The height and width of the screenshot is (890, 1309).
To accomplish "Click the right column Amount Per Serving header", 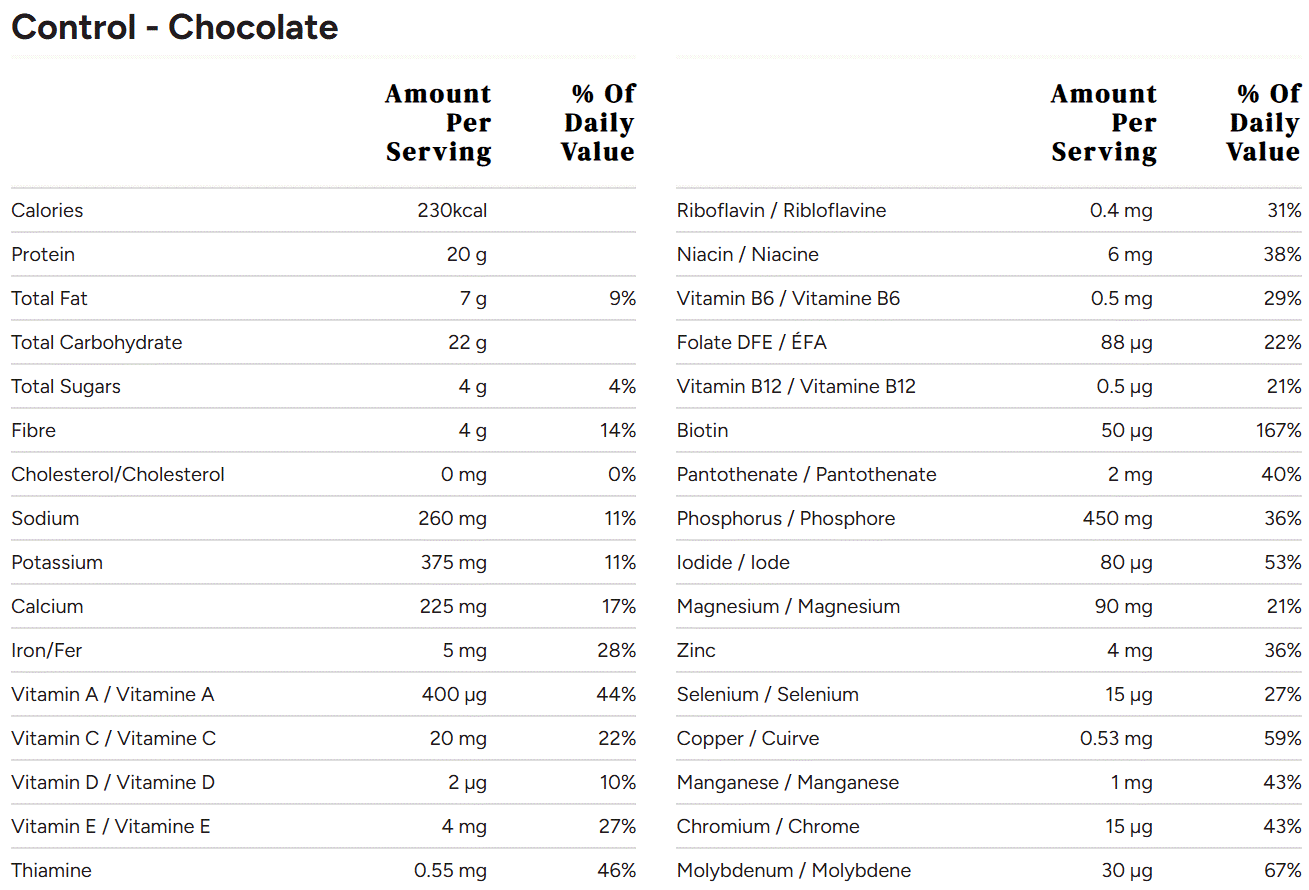I will 1104,123.
